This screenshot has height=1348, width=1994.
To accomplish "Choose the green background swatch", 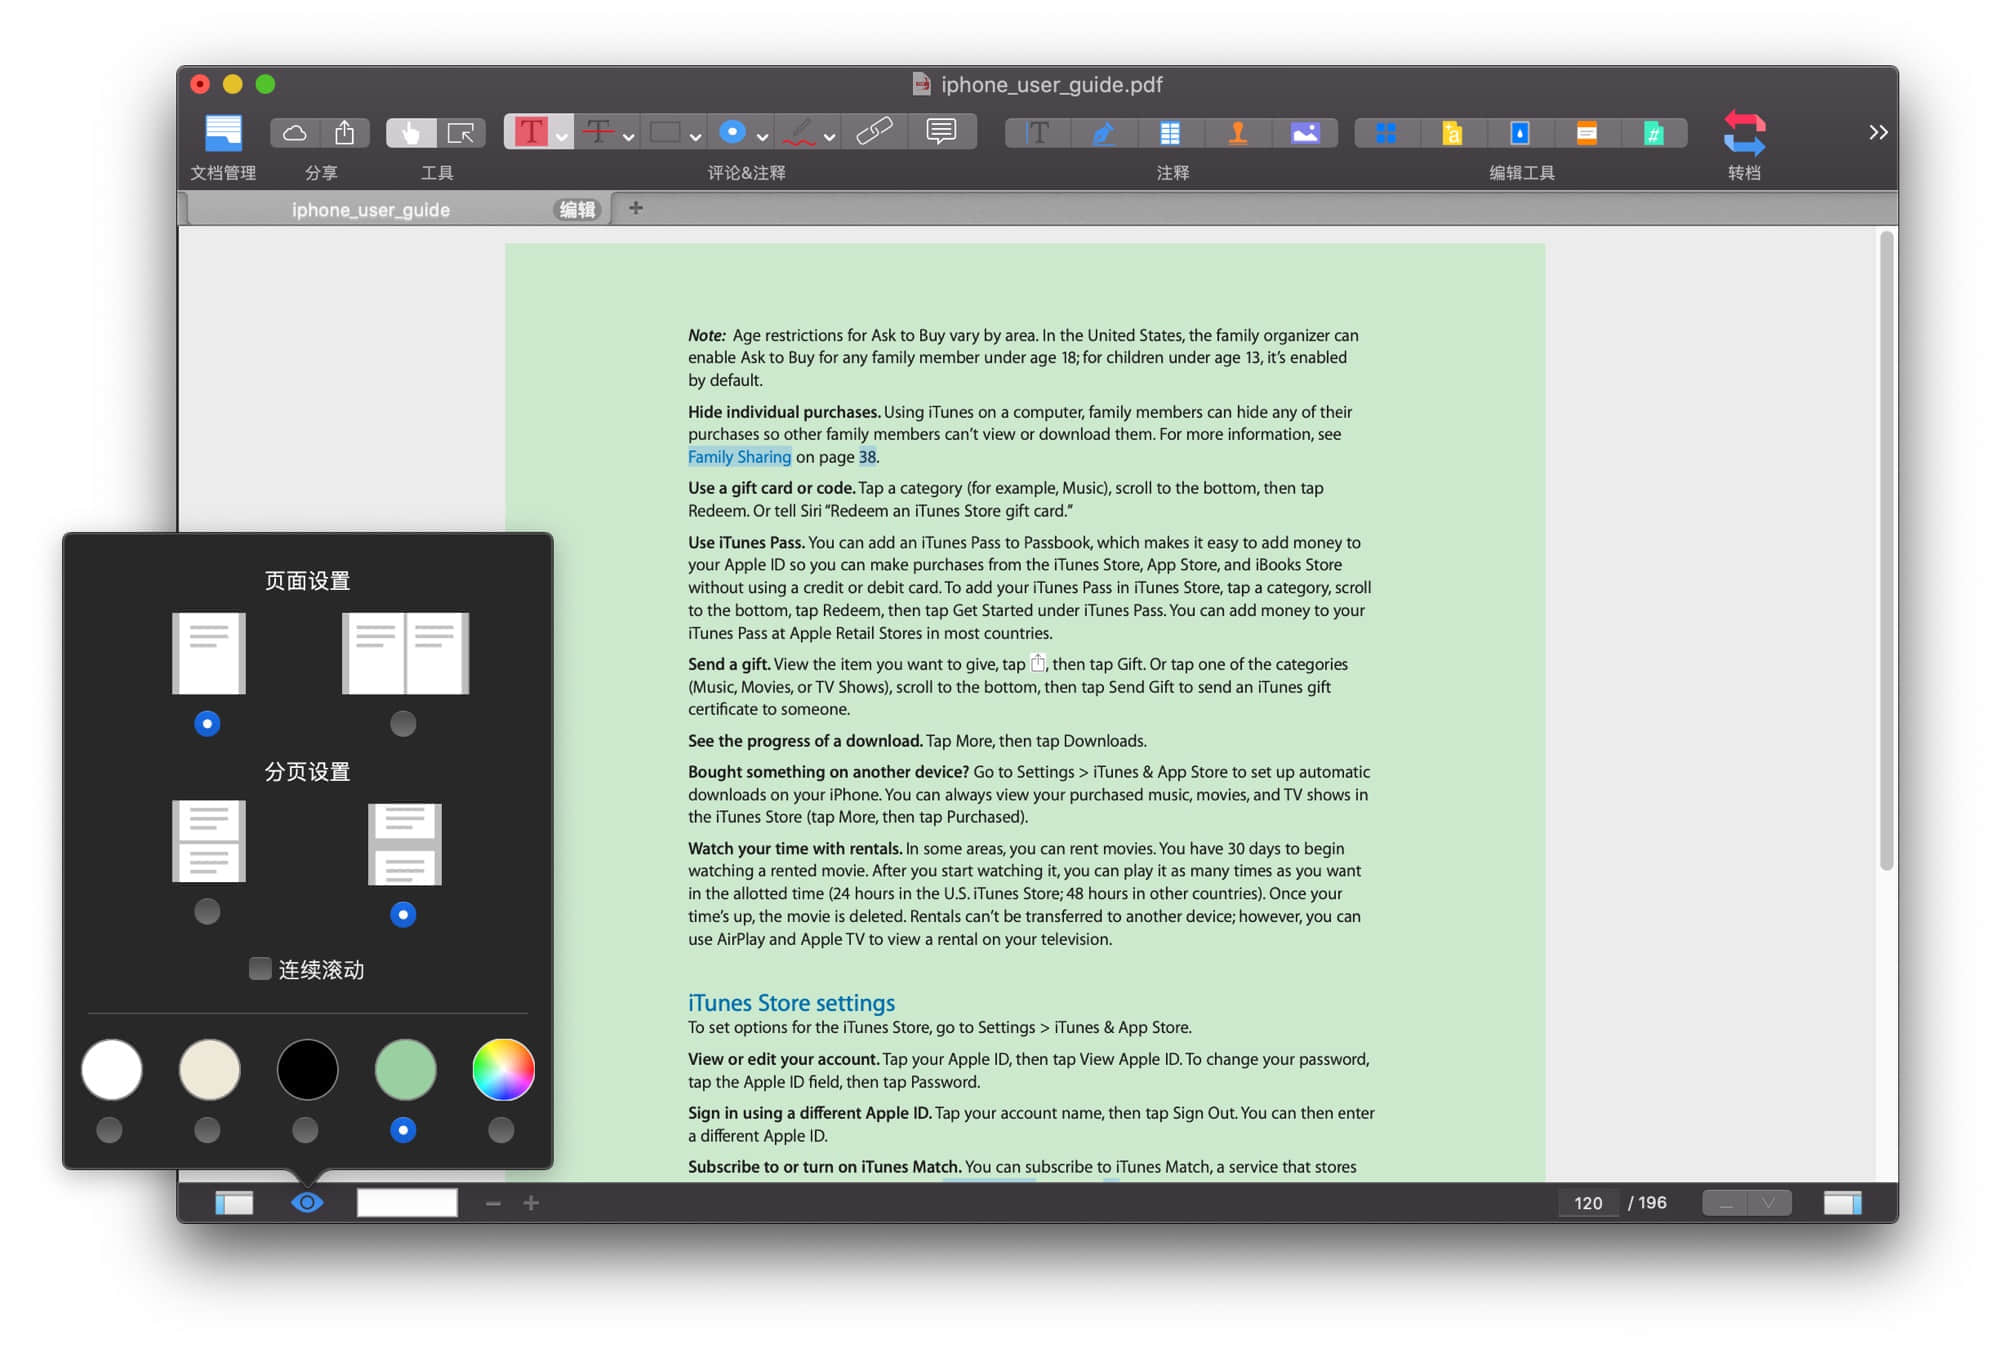I will pyautogui.click(x=405, y=1069).
